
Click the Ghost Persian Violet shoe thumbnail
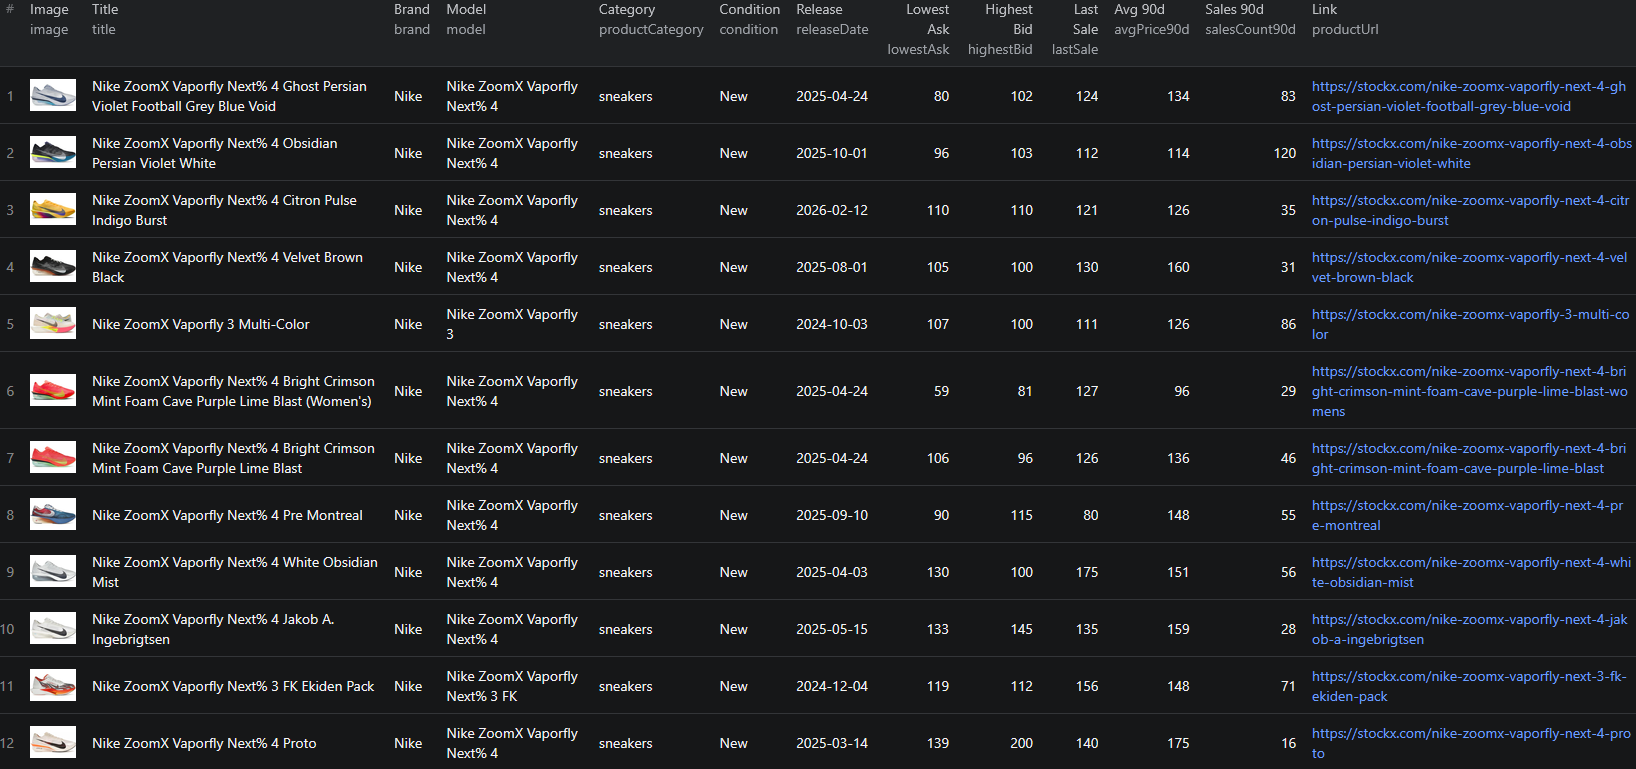(53, 96)
